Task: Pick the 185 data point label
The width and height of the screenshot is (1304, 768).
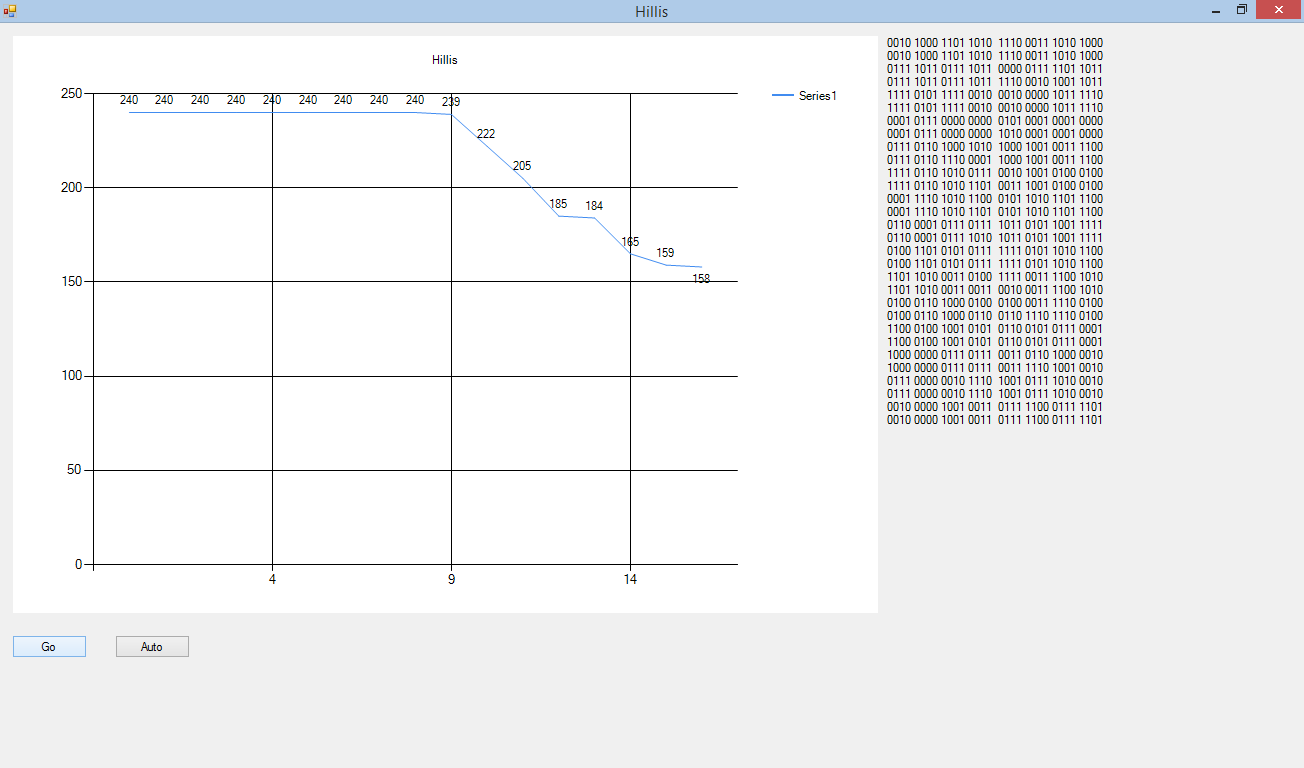Action: coord(558,204)
